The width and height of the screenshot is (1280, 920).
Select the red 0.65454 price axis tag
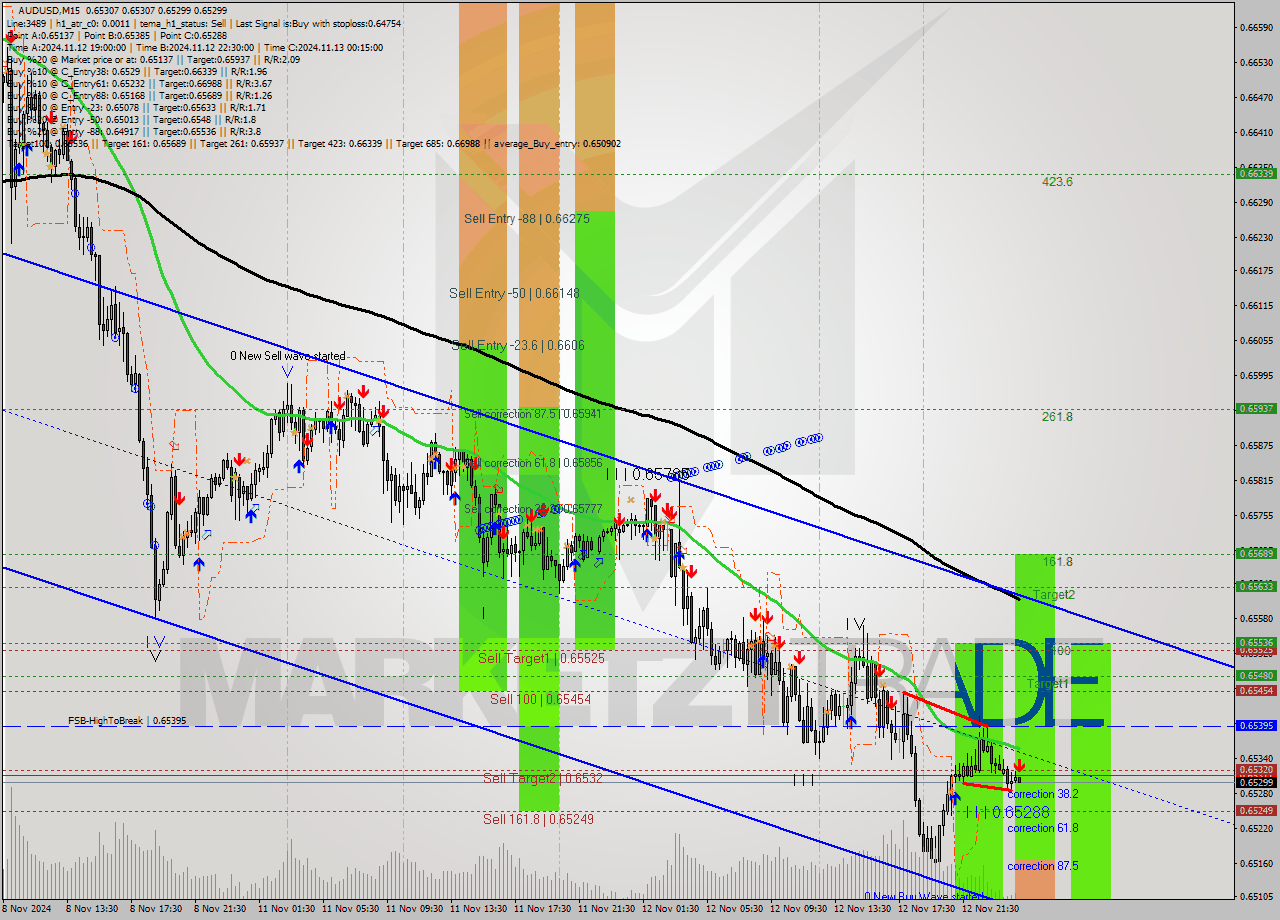pyautogui.click(x=1256, y=691)
